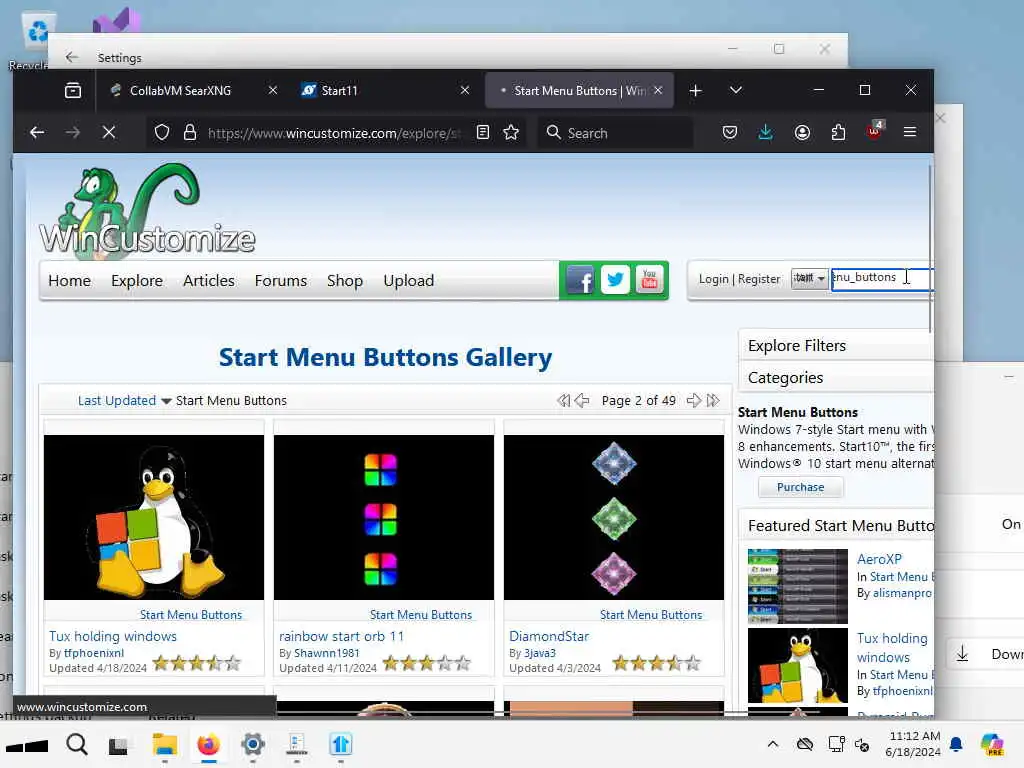Jump to first gallery page arrow

tap(563, 400)
